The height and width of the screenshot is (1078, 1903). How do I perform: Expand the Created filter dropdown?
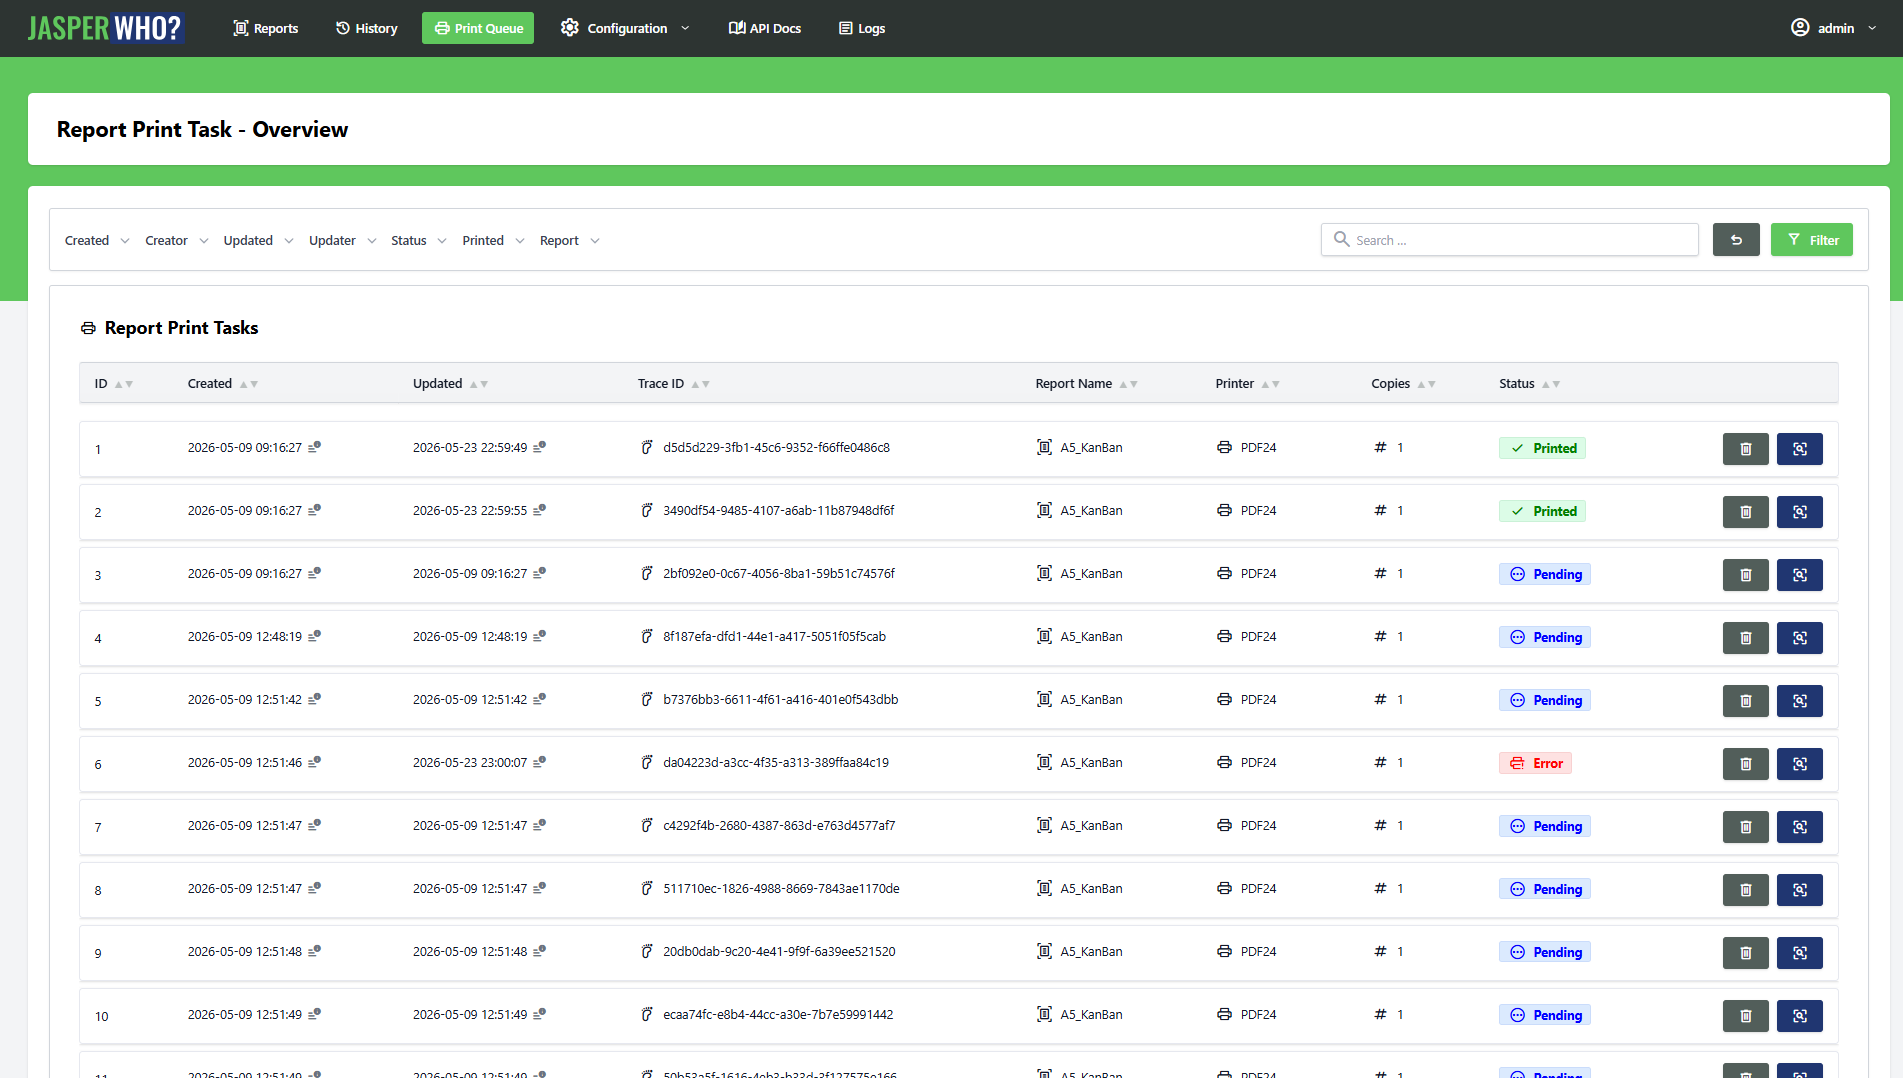coord(97,240)
